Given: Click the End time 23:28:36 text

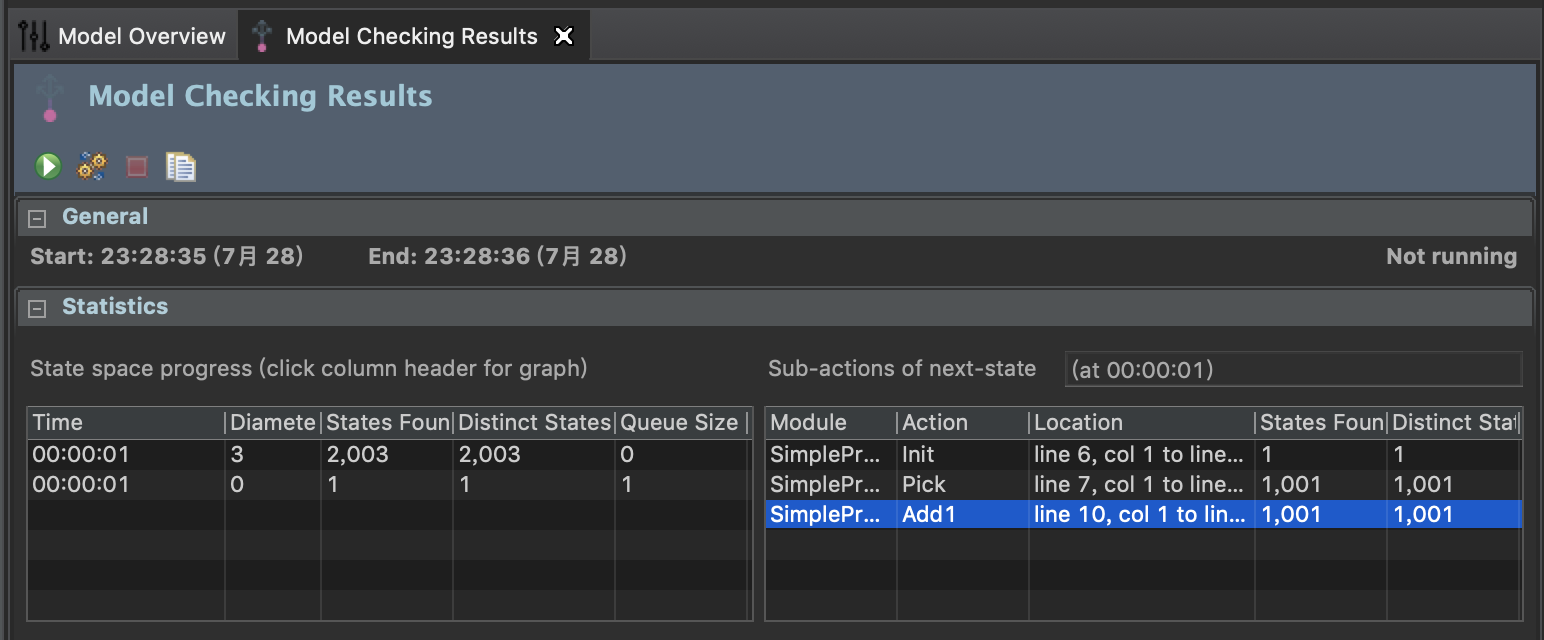Looking at the screenshot, I should tap(497, 257).
